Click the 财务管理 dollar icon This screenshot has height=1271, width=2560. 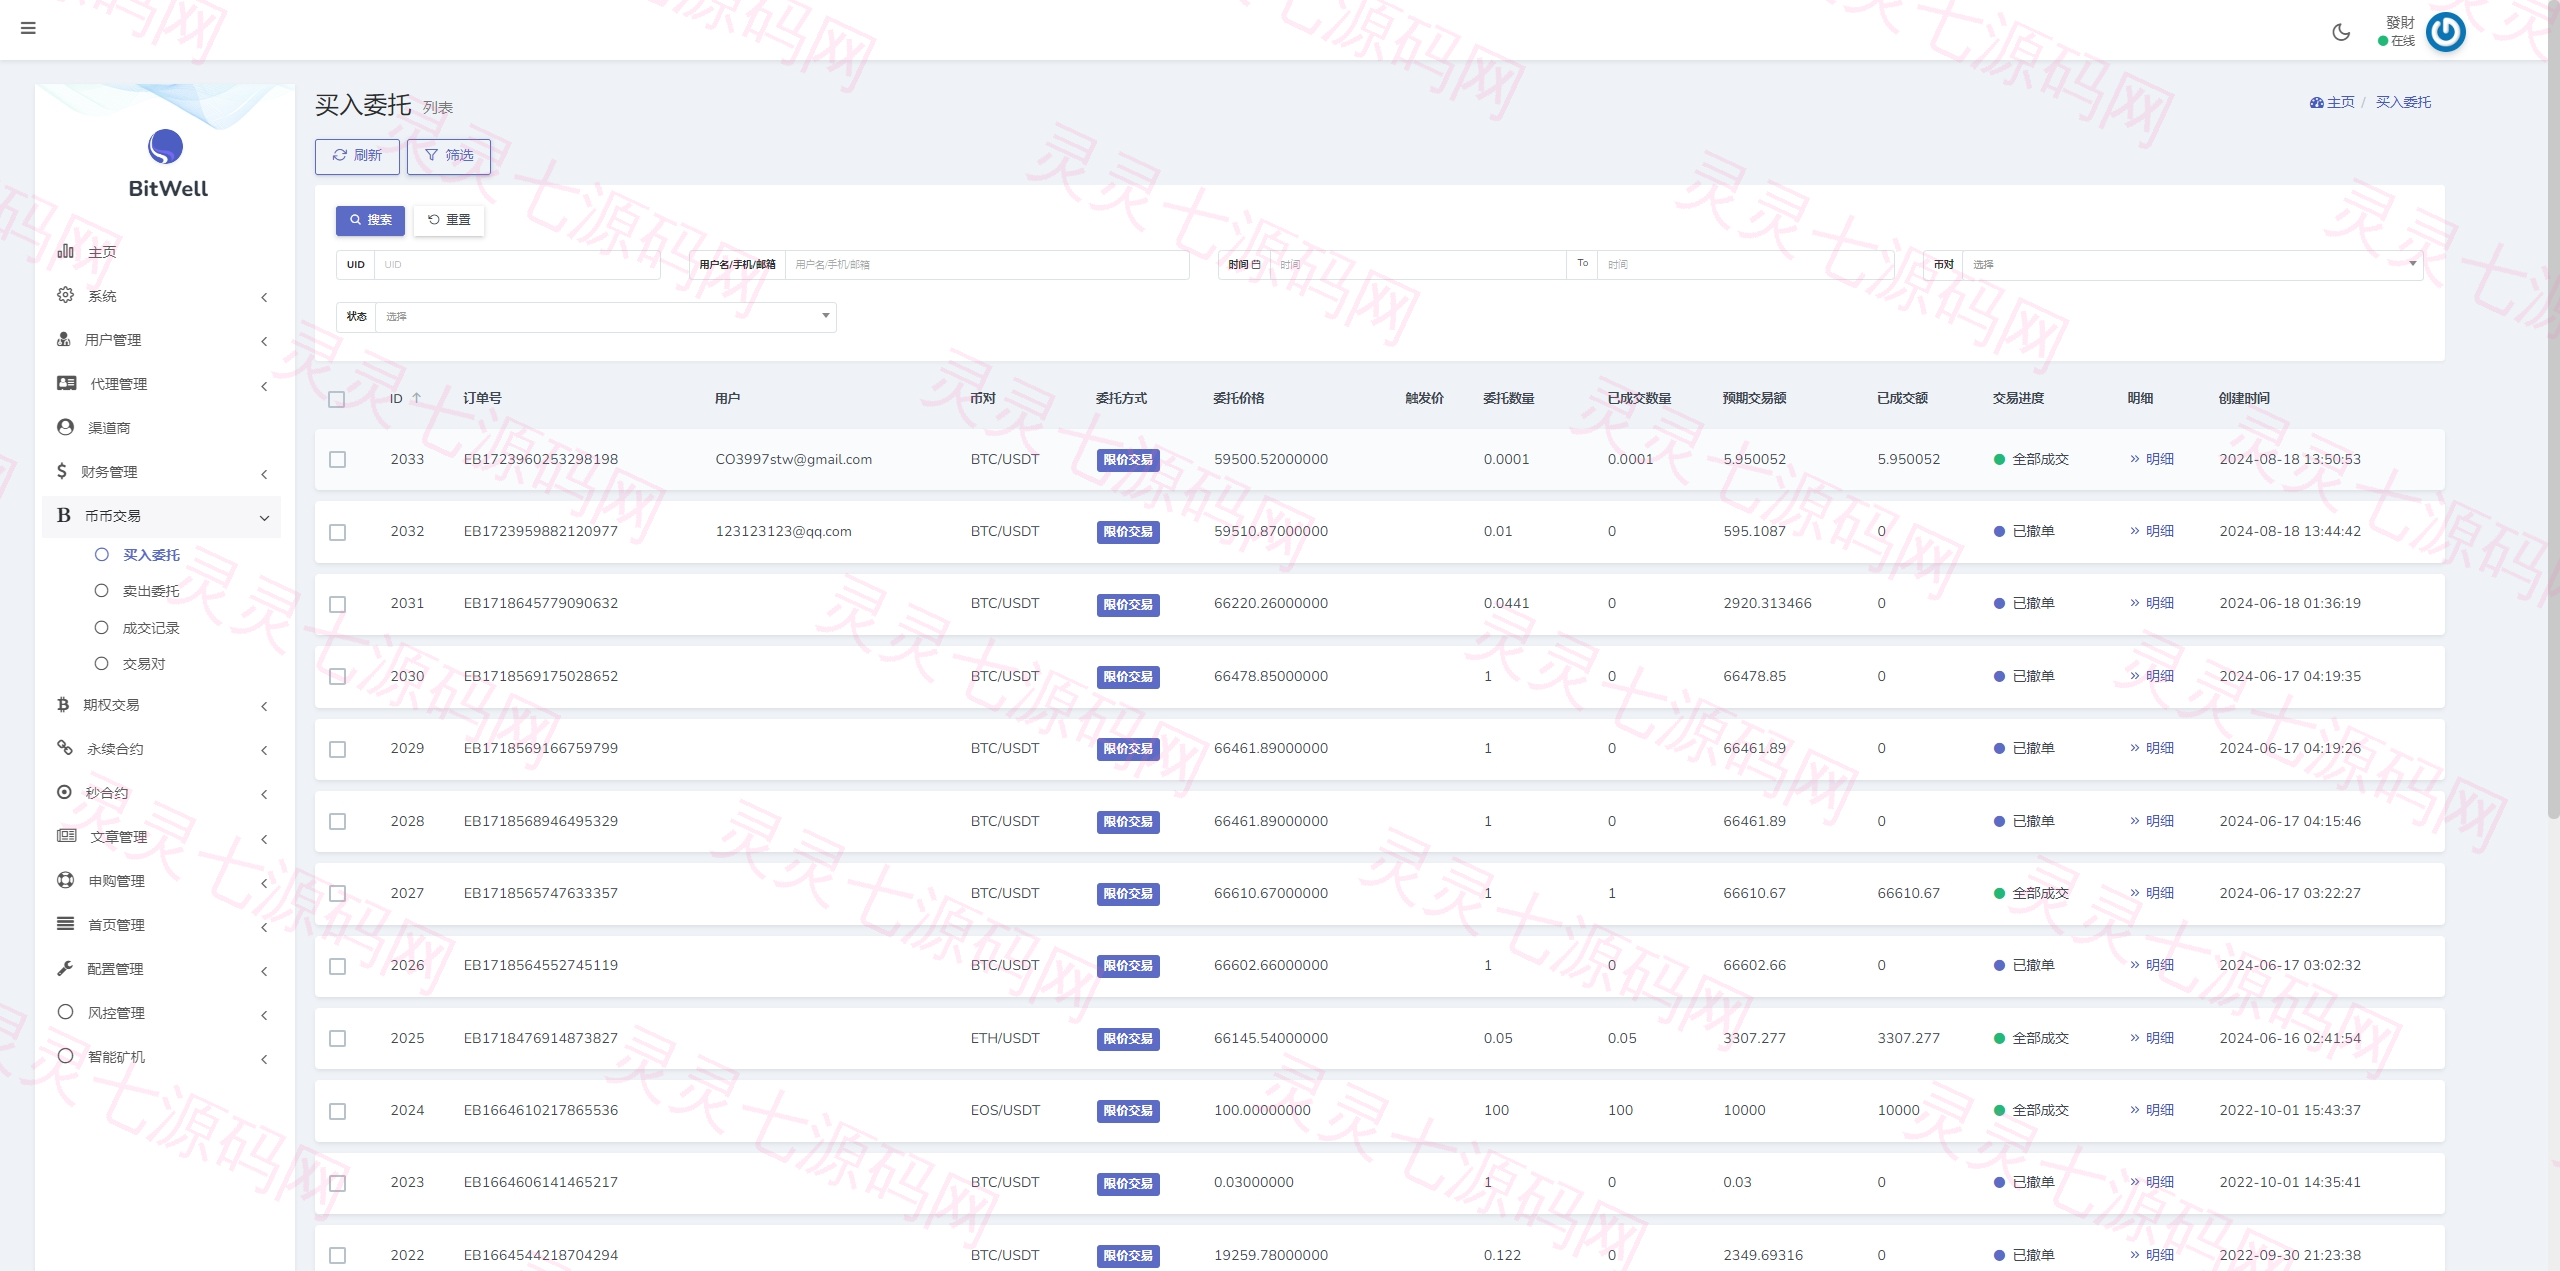coord(62,471)
